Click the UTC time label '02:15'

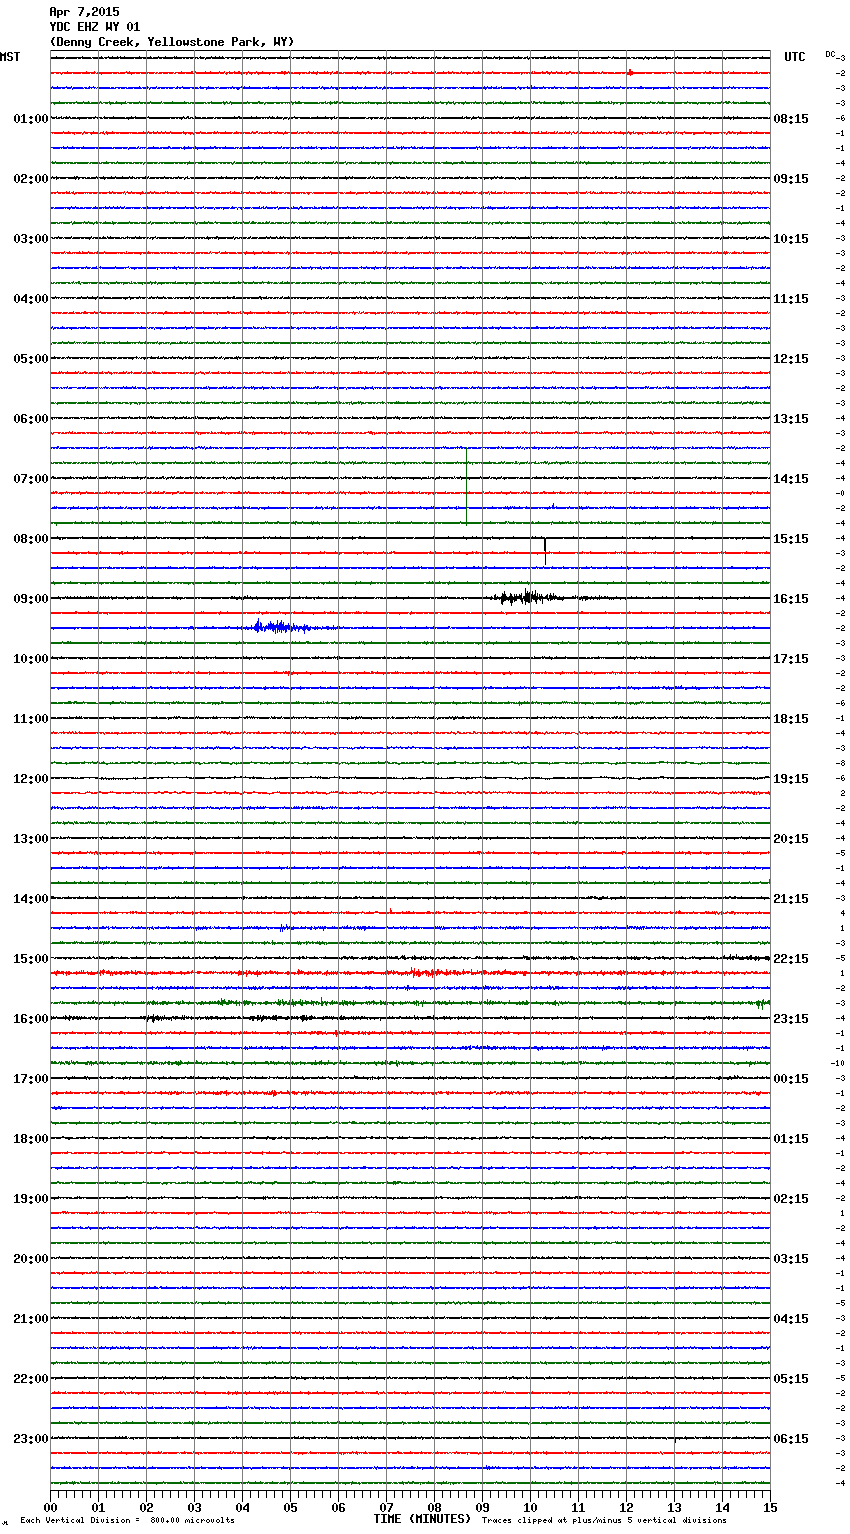791,1199
